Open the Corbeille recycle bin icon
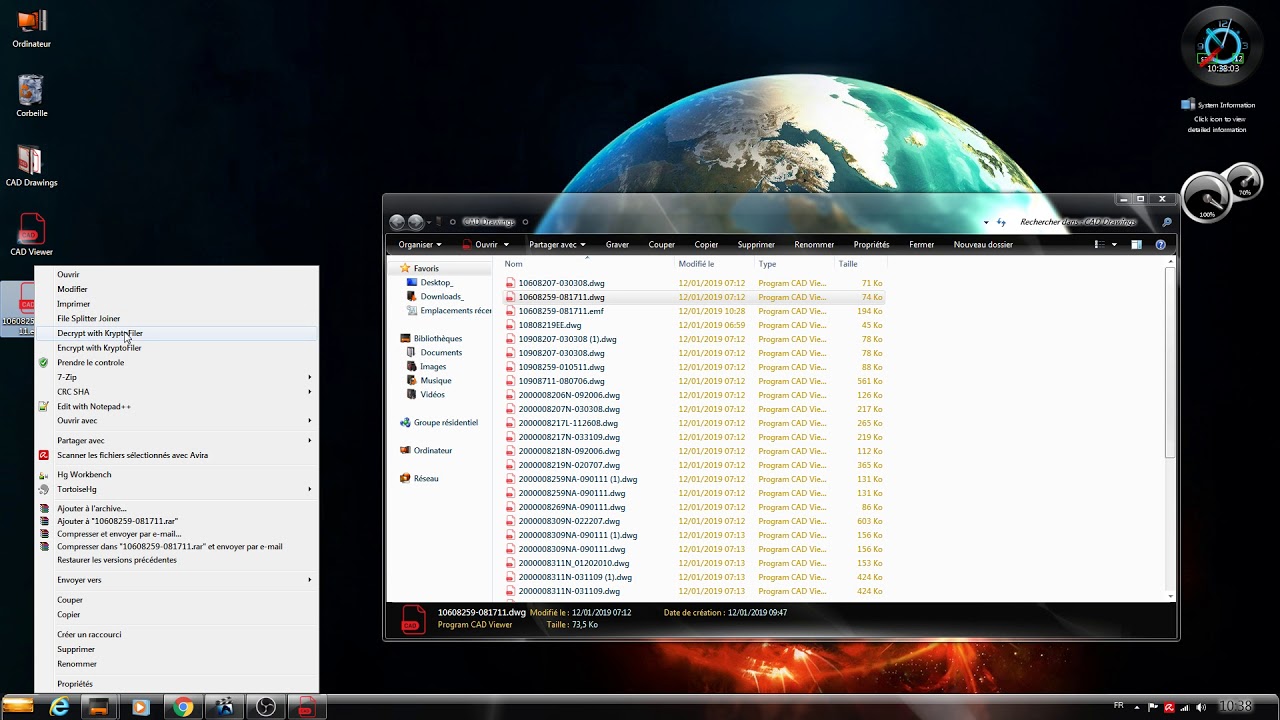Screen dimensions: 1280x720 tap(32, 97)
